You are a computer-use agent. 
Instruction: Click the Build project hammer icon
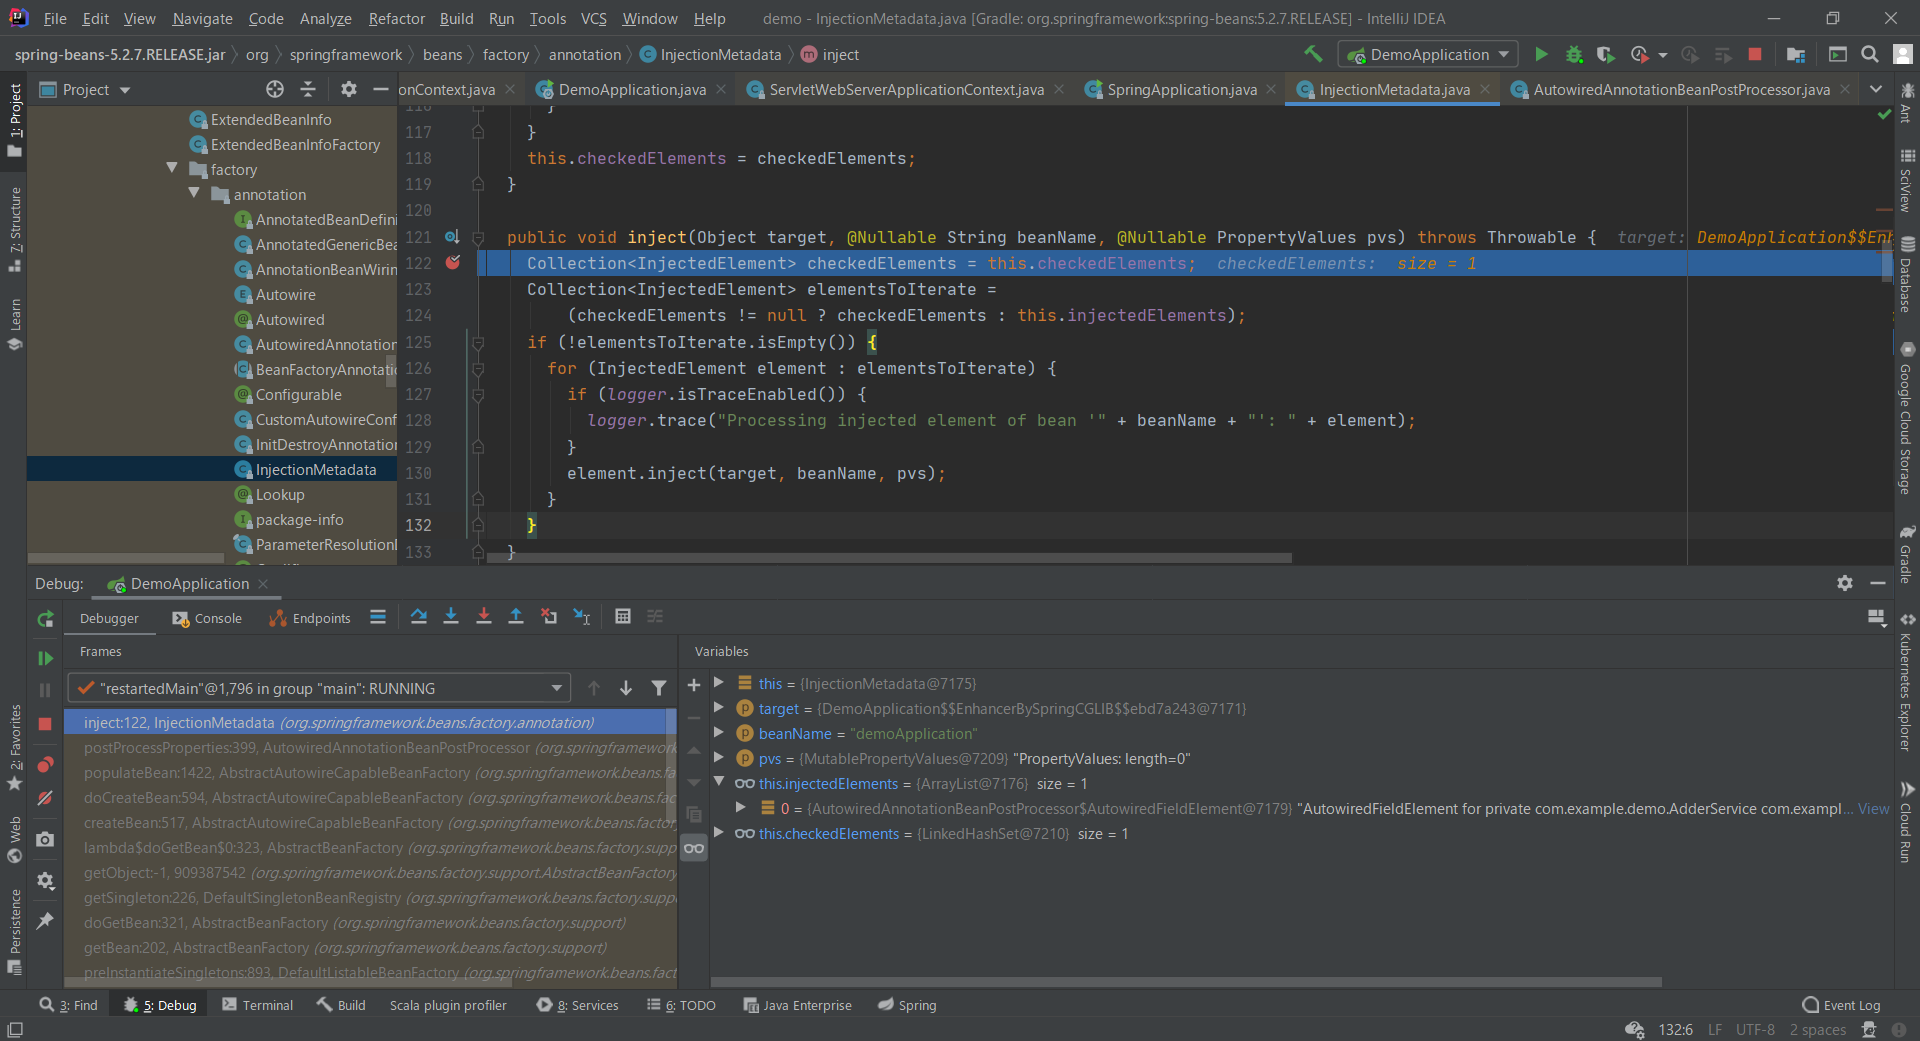point(1313,54)
